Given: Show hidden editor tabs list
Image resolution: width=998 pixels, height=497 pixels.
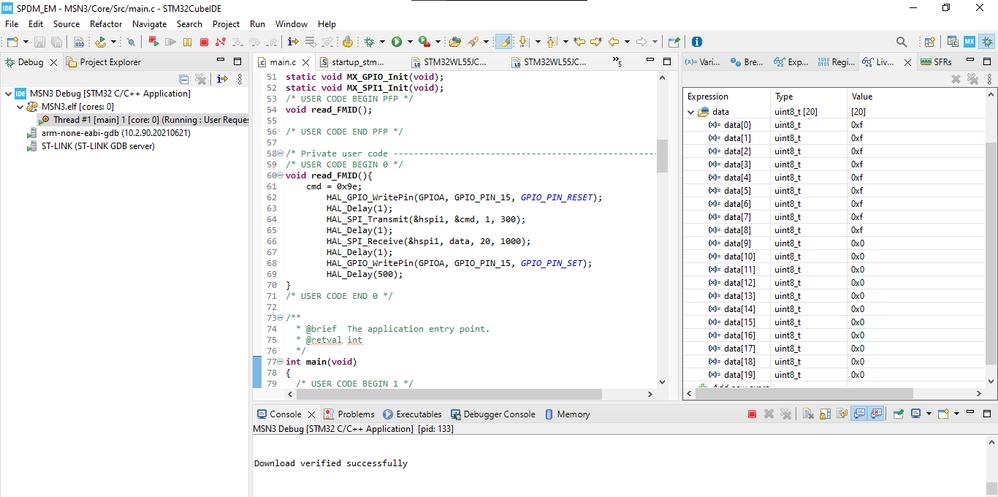Looking at the screenshot, I should [617, 61].
